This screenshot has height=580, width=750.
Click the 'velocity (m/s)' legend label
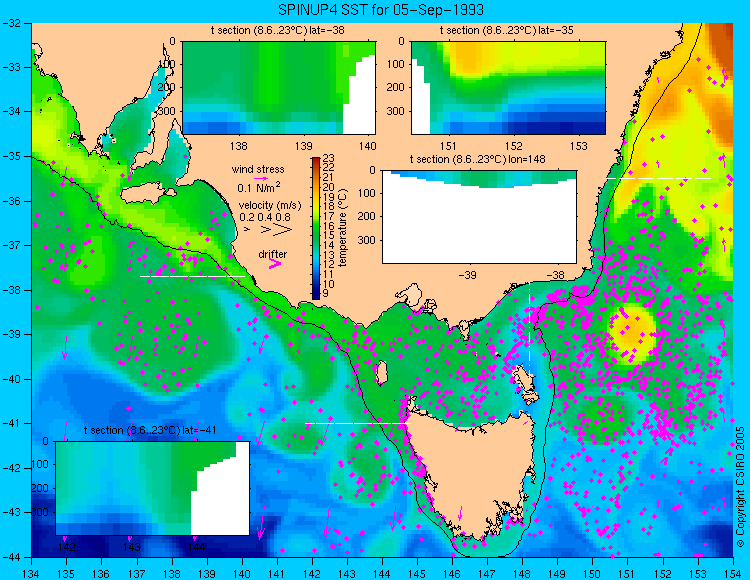click(270, 206)
